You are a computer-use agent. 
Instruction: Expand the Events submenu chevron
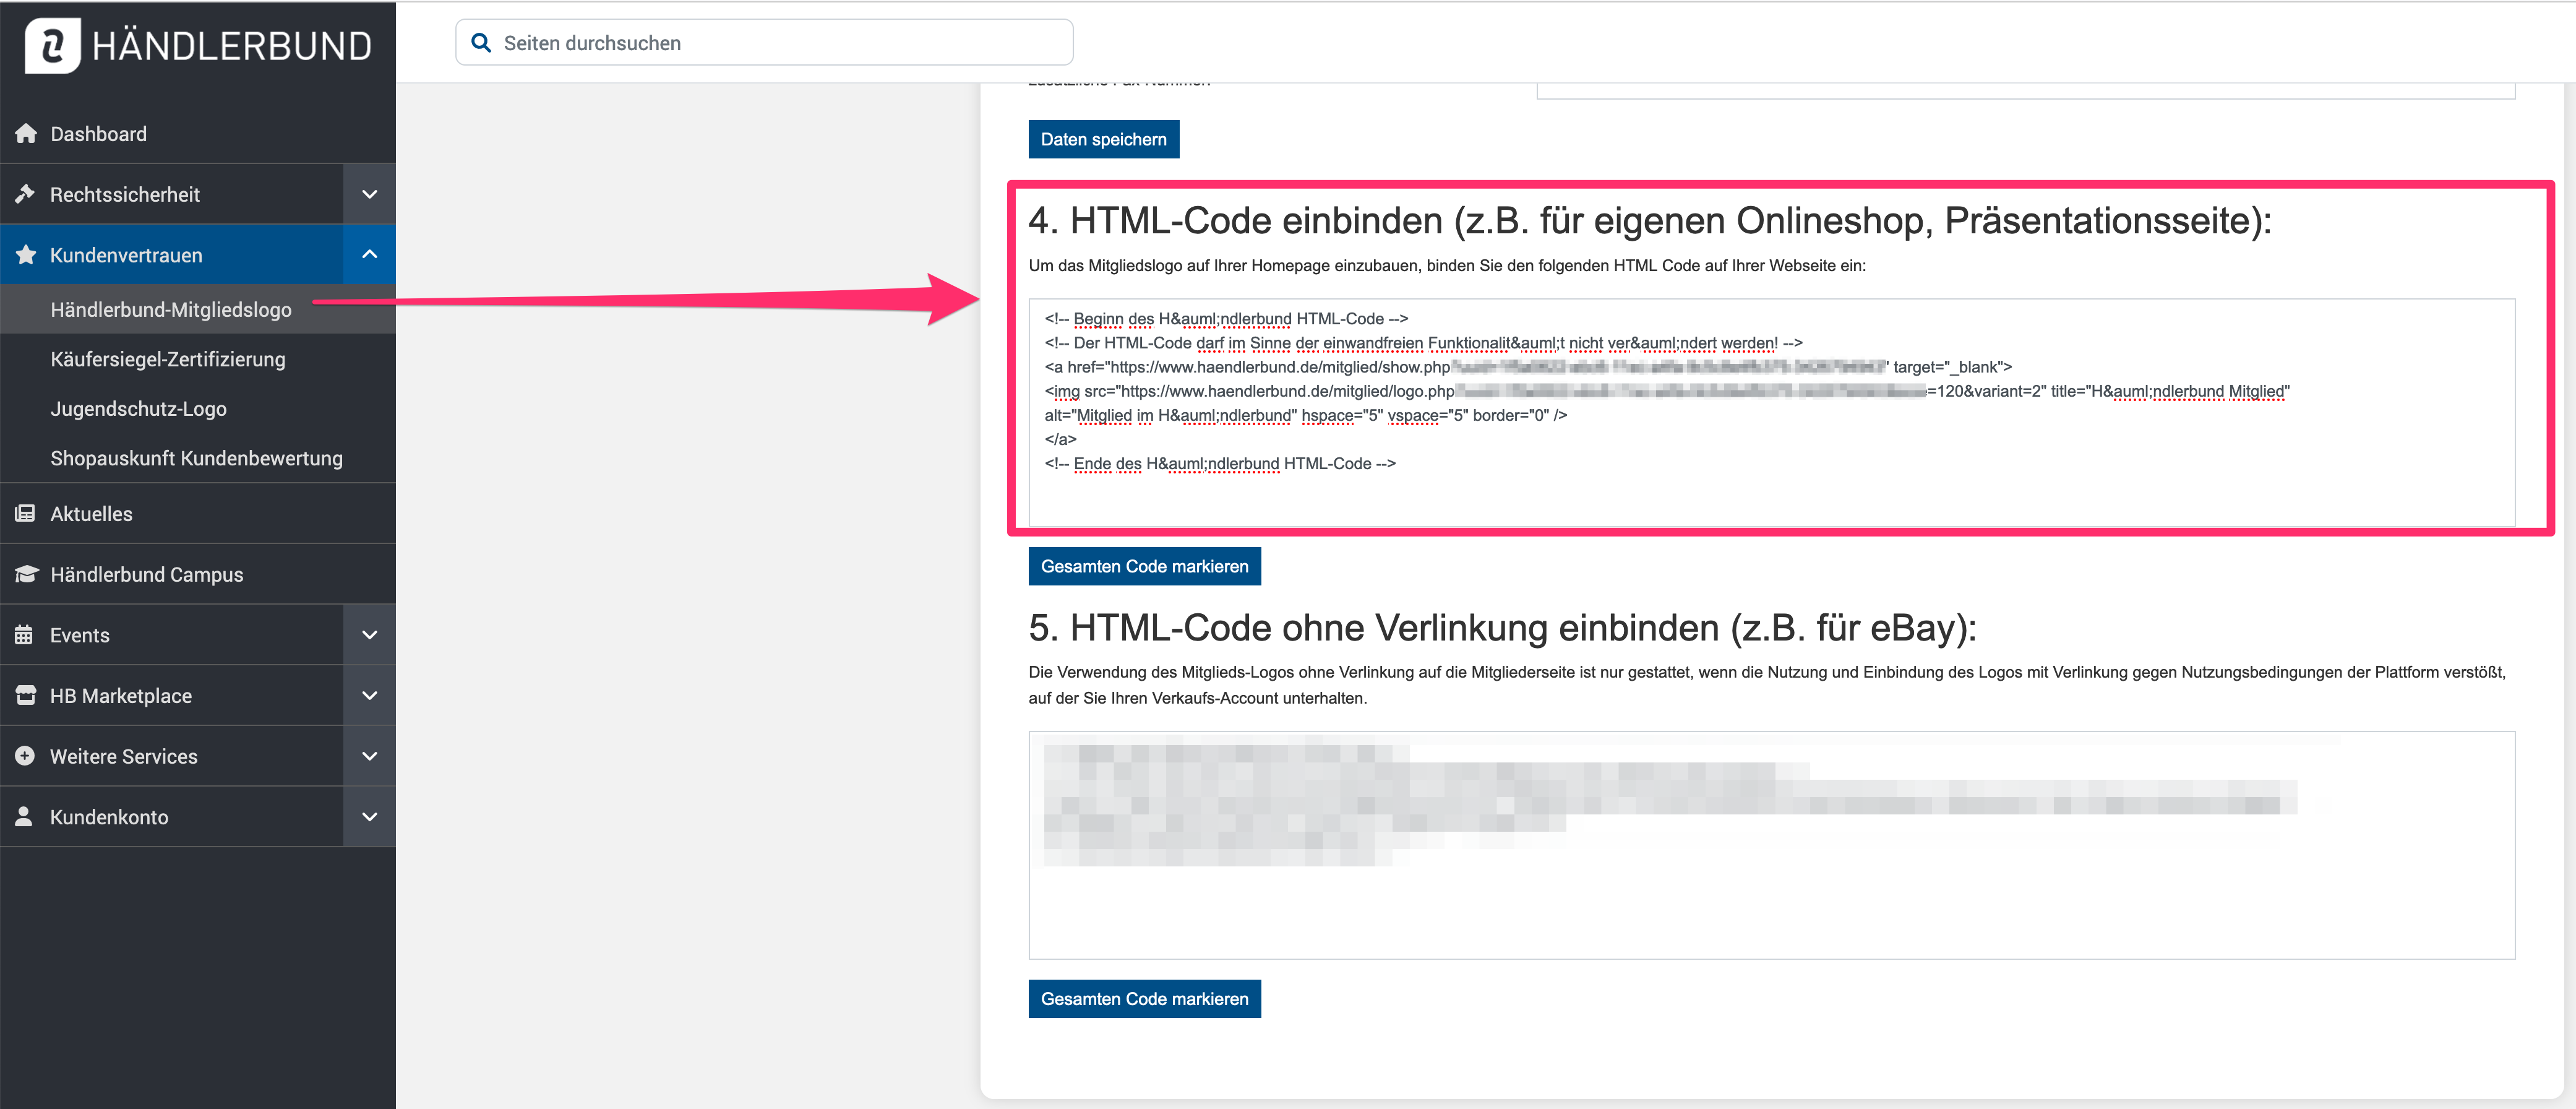tap(369, 635)
